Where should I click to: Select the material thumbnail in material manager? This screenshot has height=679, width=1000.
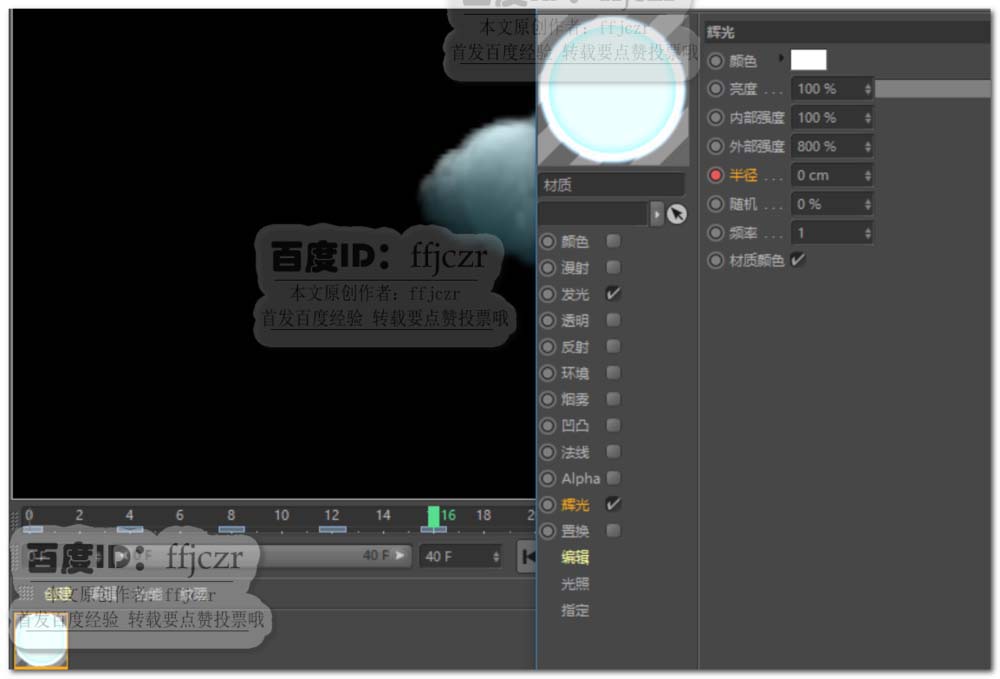(41, 641)
